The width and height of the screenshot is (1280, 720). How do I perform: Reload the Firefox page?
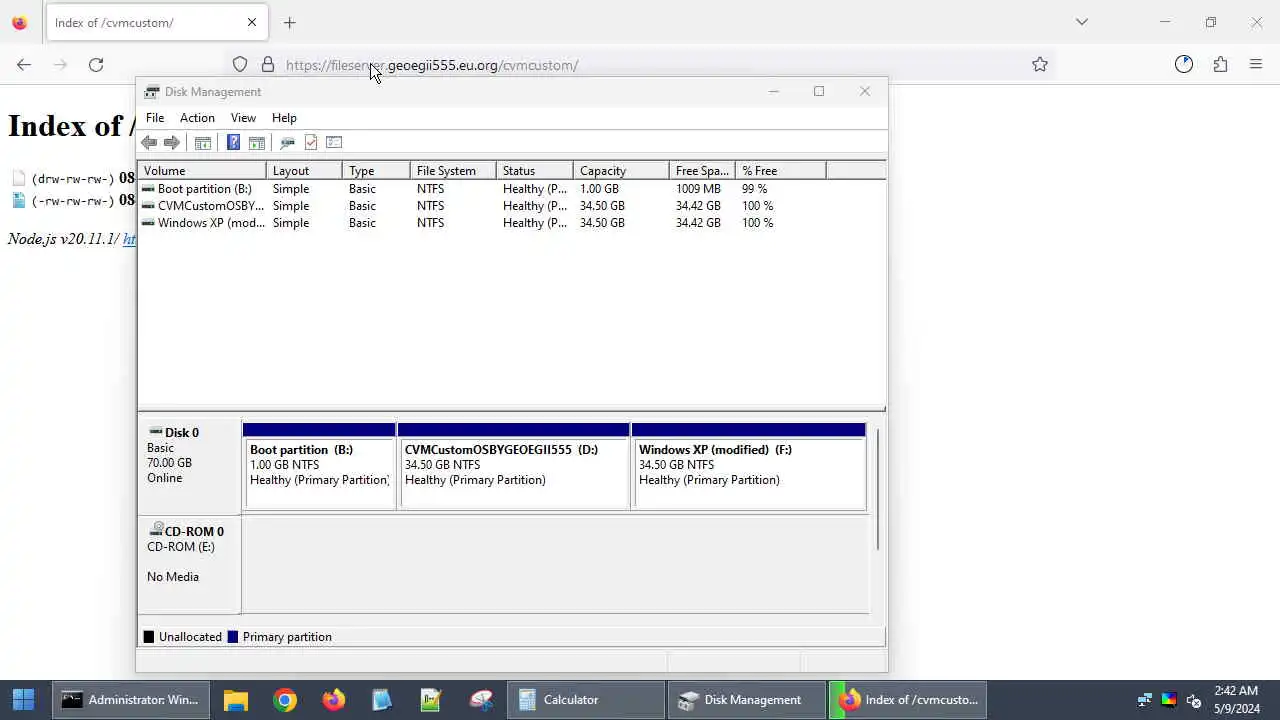coord(96,64)
